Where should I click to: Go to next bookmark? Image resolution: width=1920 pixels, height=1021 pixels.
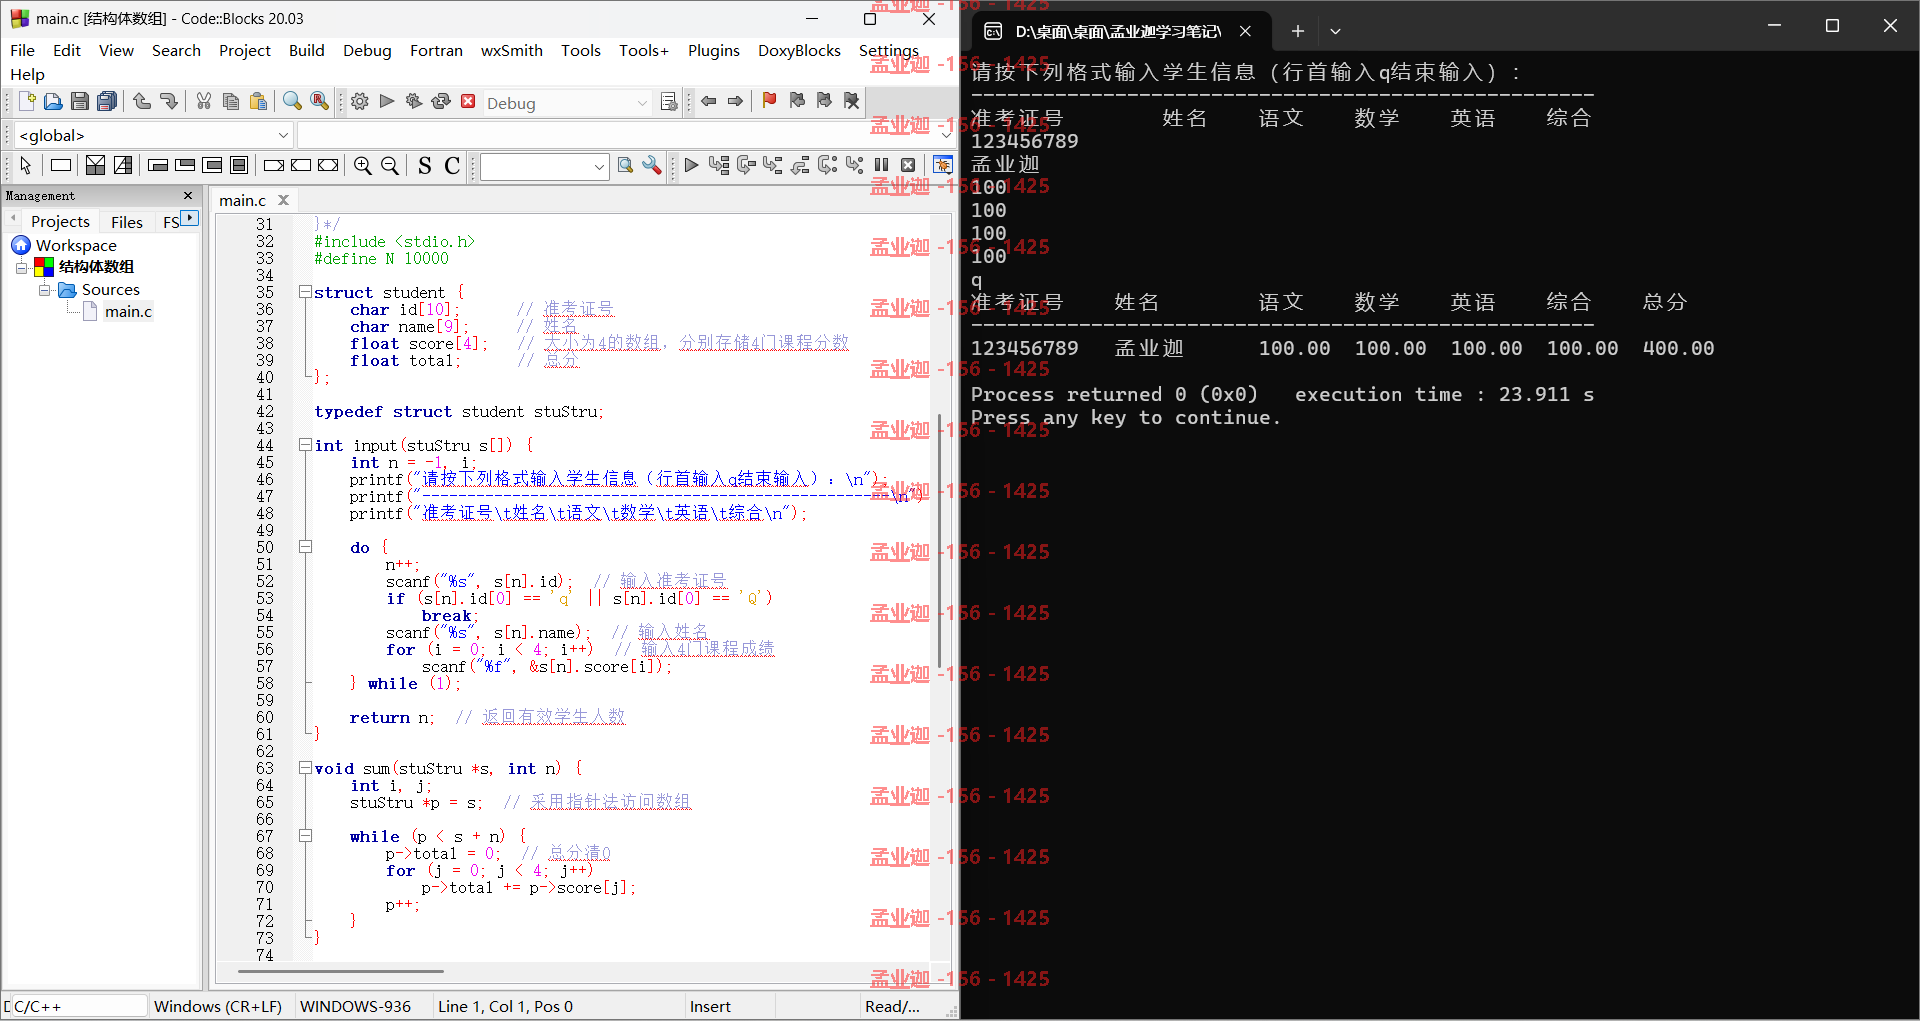pos(824,101)
